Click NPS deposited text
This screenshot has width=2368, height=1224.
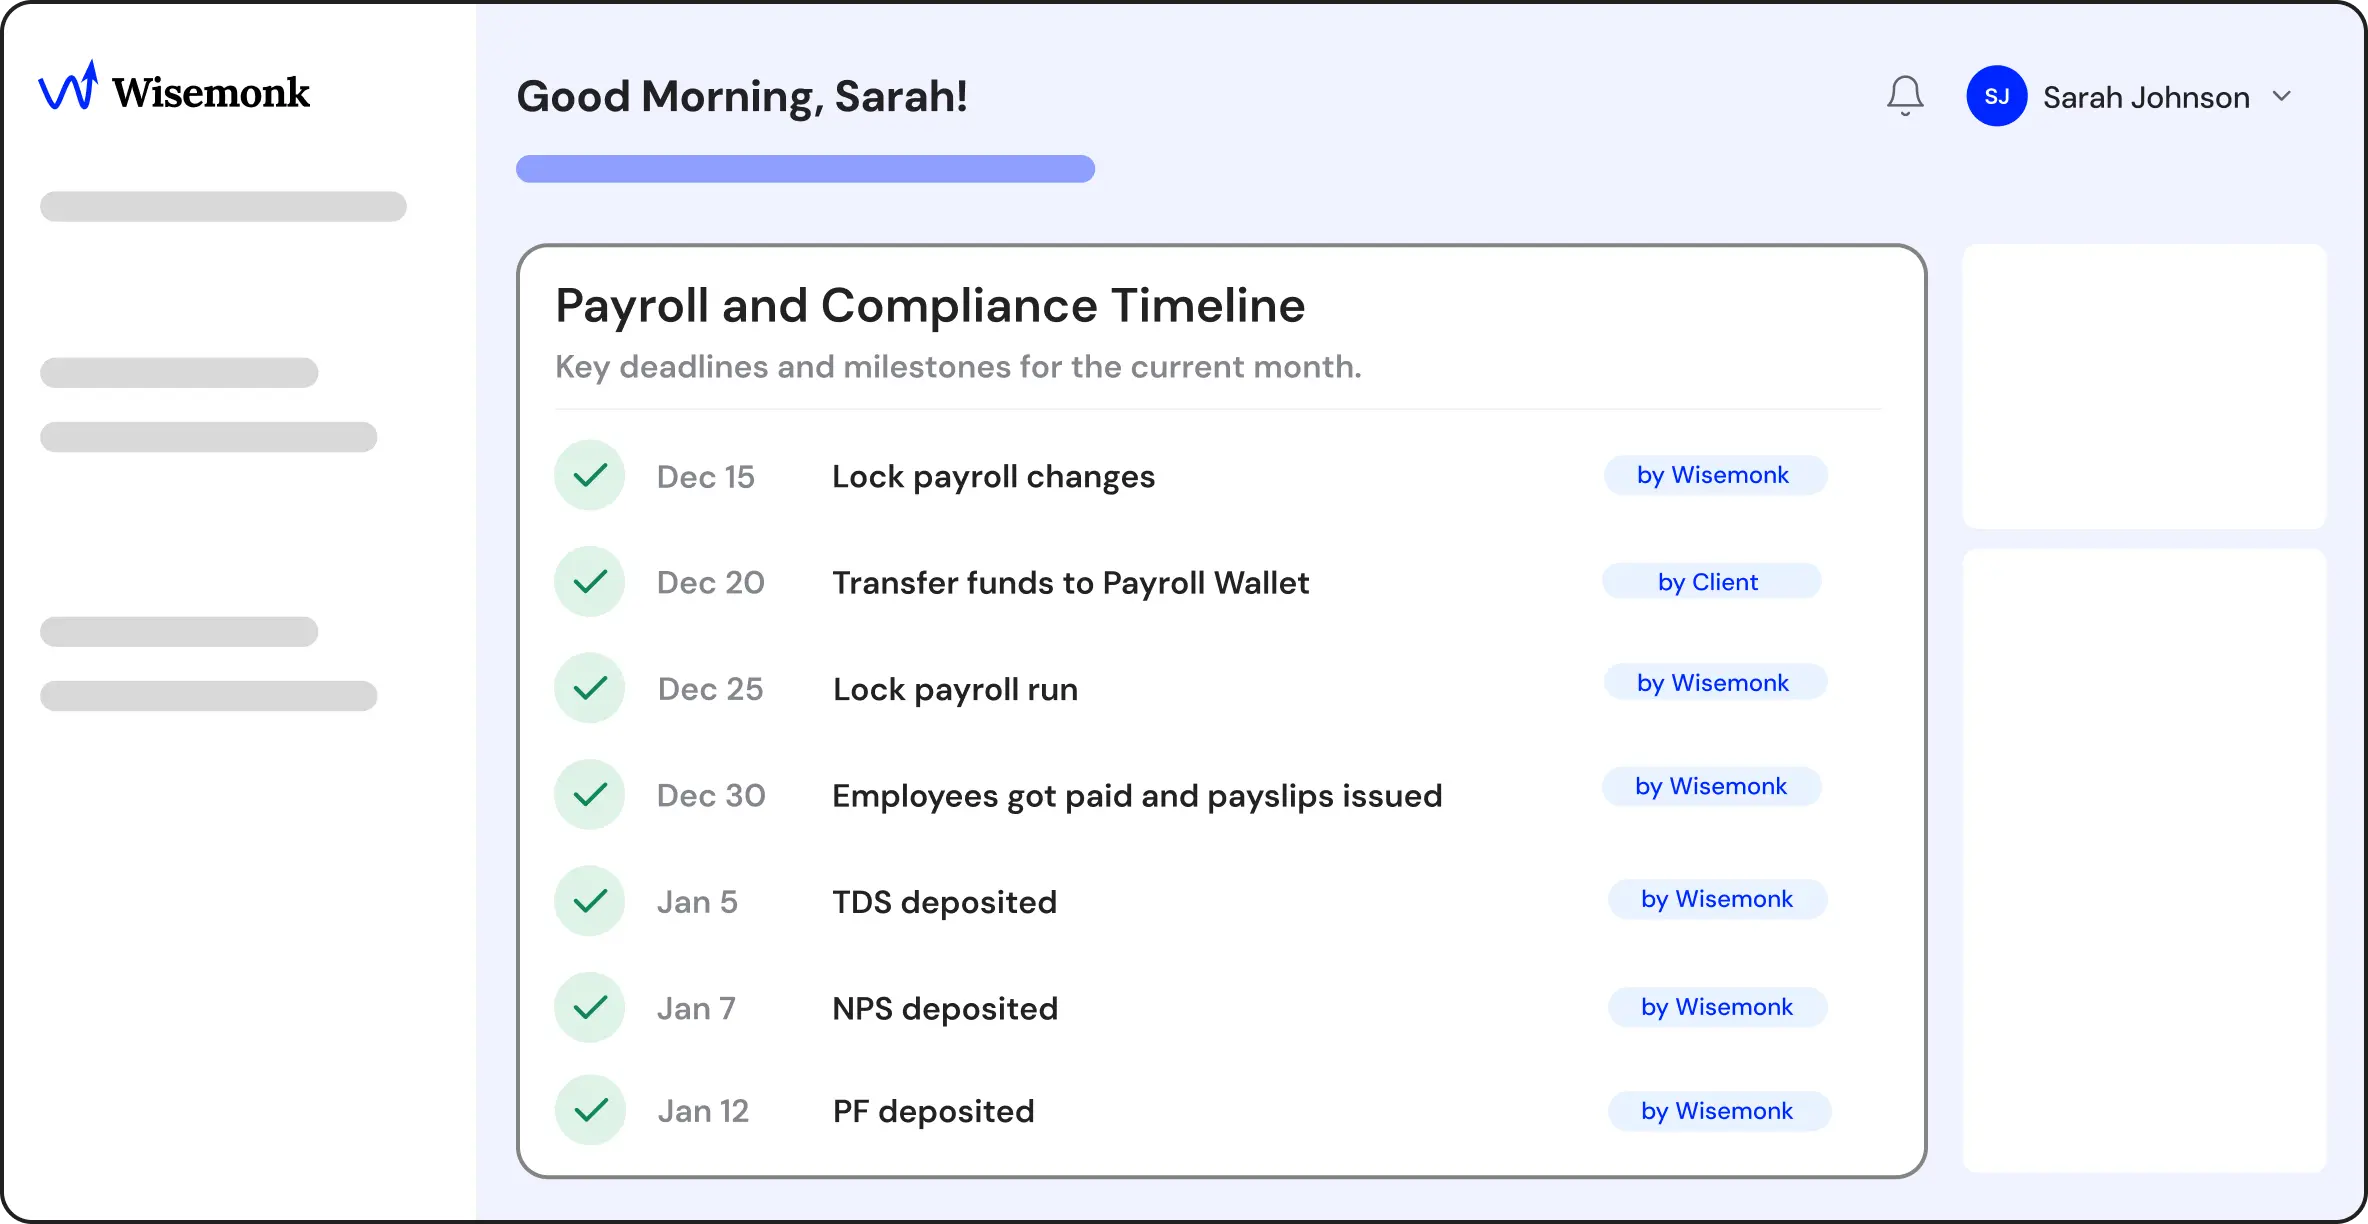point(945,1009)
